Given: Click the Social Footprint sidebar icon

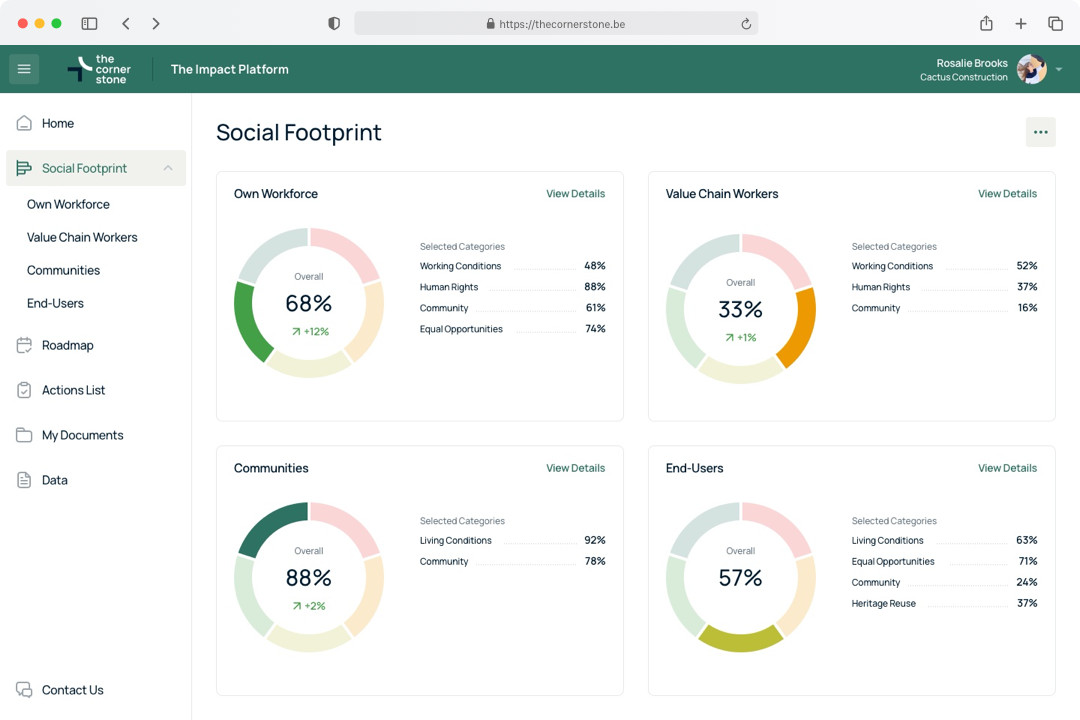Looking at the screenshot, I should click(x=24, y=168).
